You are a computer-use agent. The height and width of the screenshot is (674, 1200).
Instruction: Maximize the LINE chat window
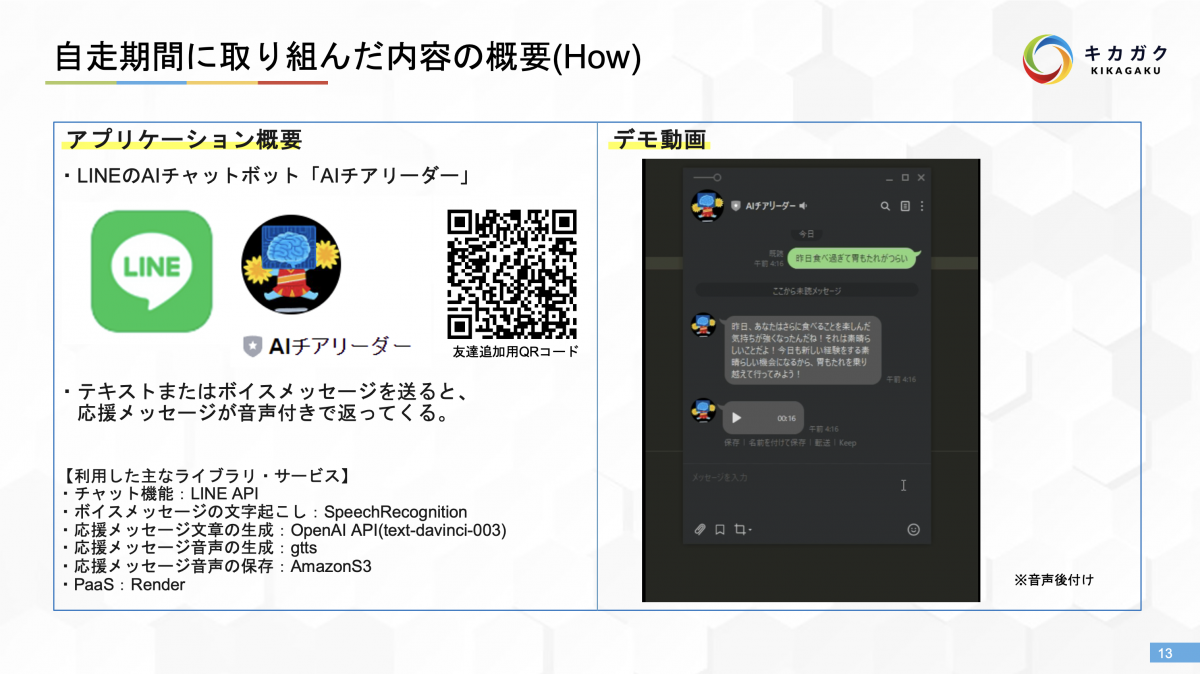[x=905, y=178]
